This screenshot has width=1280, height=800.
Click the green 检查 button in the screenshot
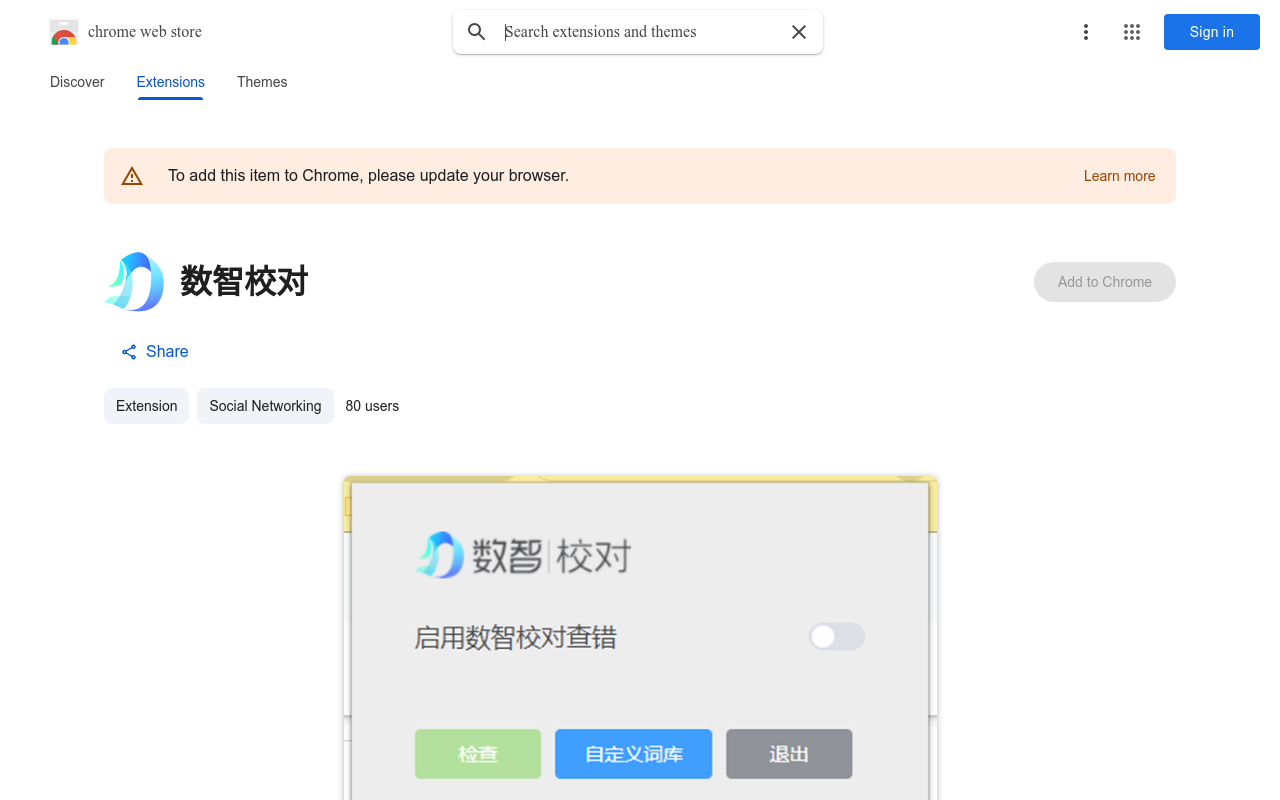click(478, 754)
